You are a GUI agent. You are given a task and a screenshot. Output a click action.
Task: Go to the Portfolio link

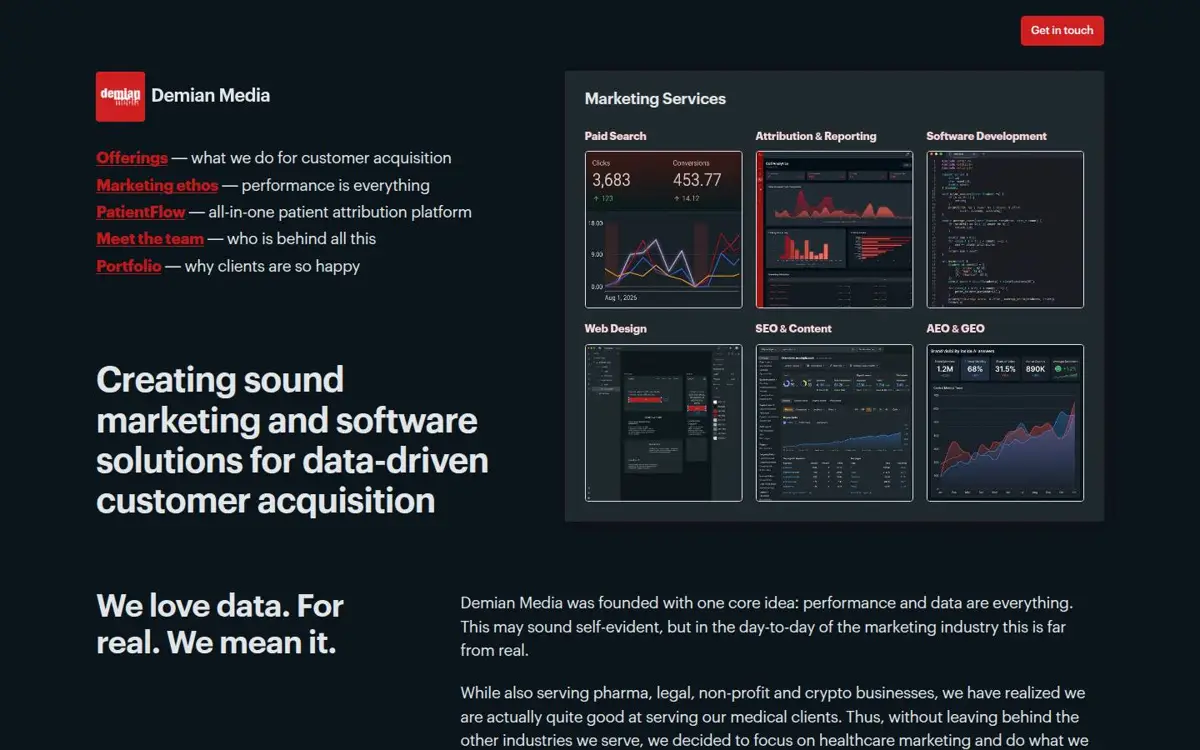click(x=129, y=266)
